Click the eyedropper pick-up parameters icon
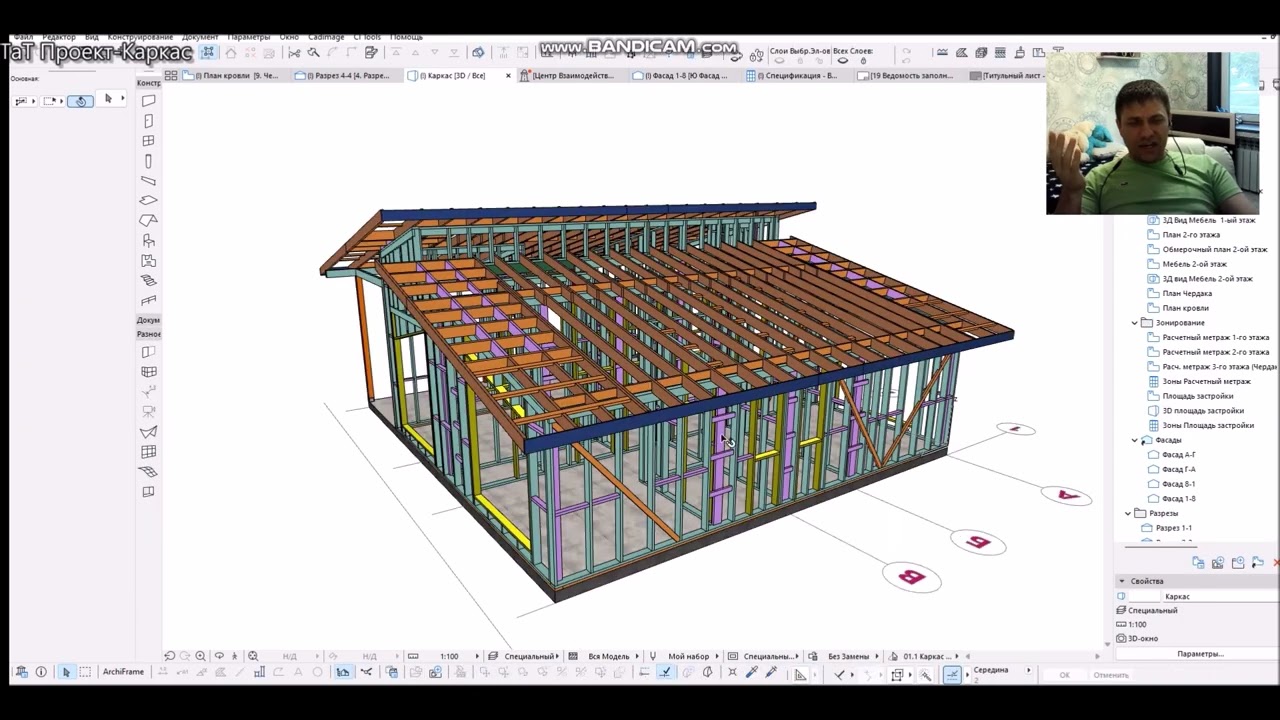Viewport: 1280px width, 720px height. point(752,673)
